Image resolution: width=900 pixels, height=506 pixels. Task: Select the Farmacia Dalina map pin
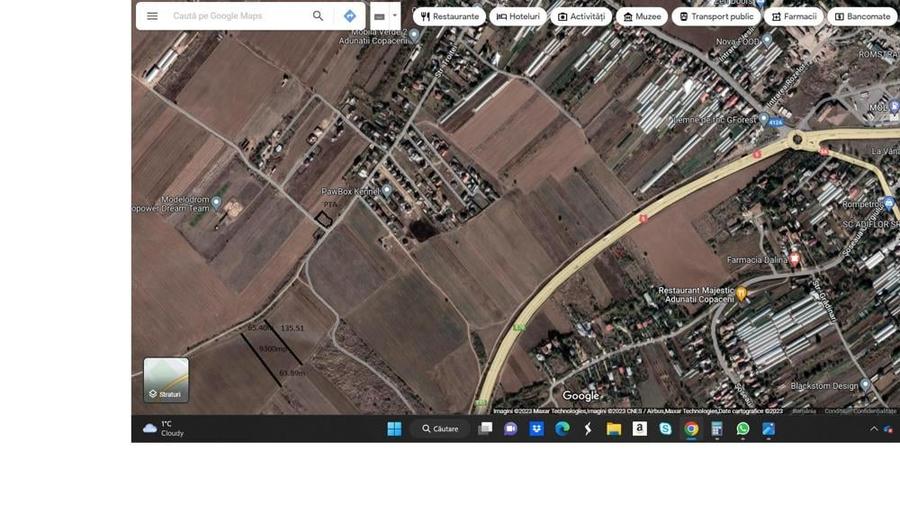[794, 259]
